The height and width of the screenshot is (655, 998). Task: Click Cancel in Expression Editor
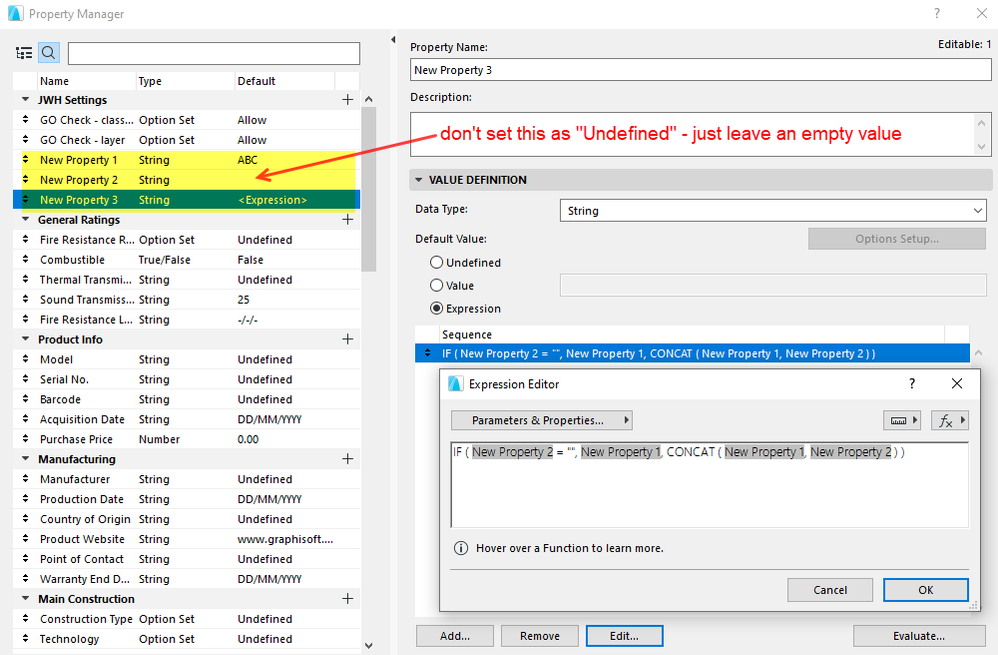click(x=830, y=589)
